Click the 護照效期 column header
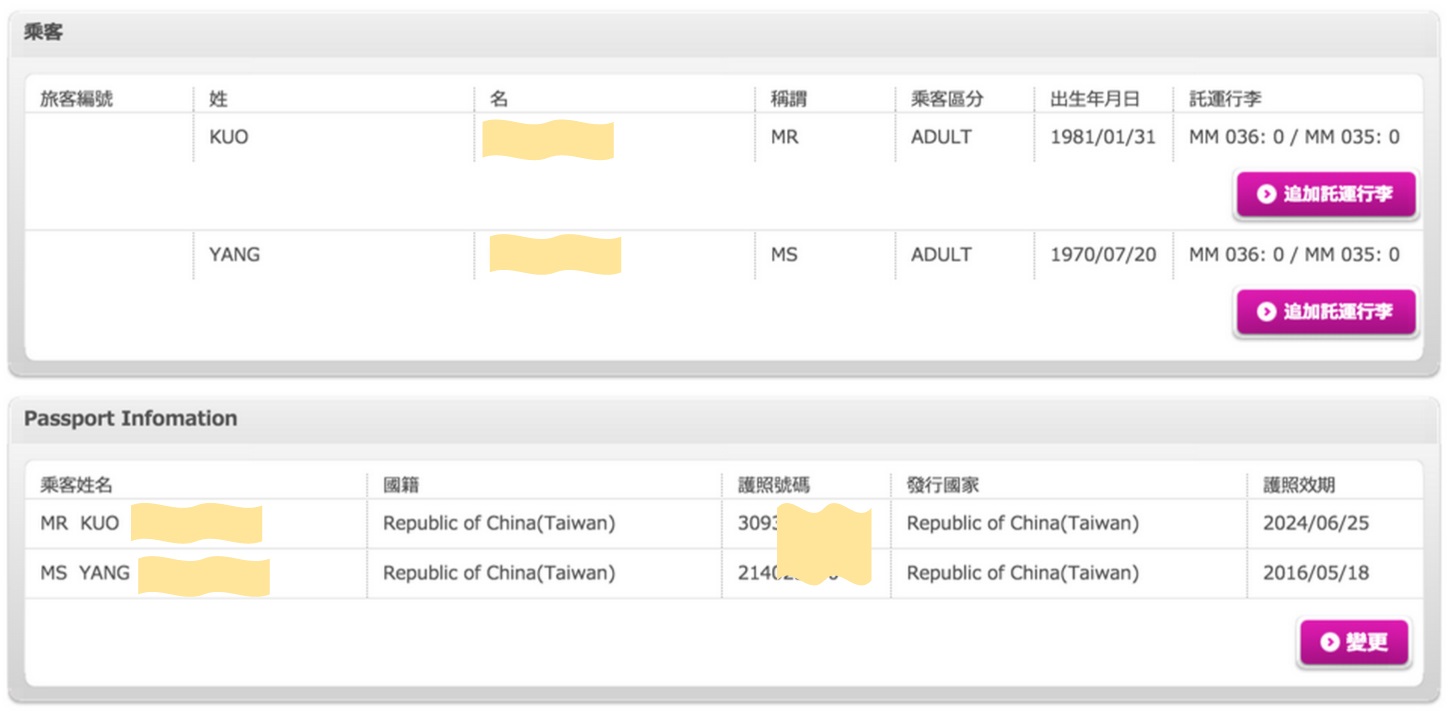 click(1299, 486)
